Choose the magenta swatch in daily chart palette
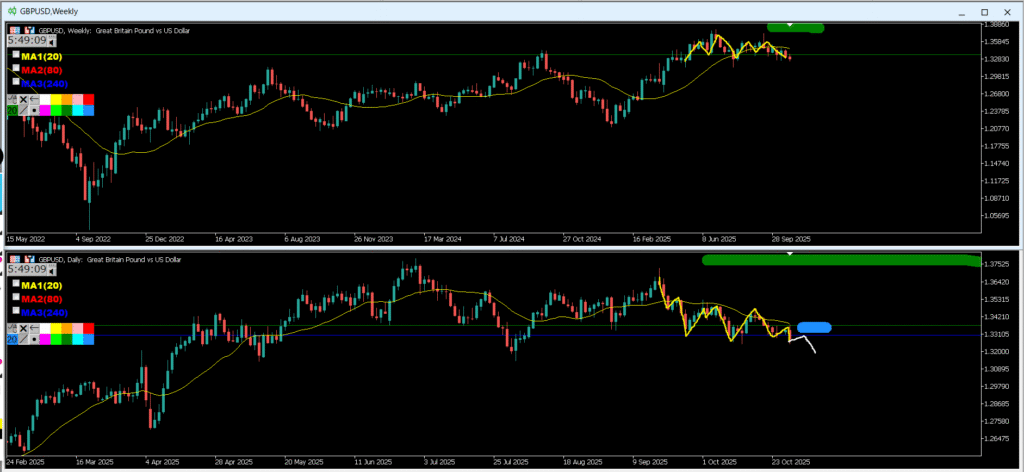This screenshot has height=472, width=1024. tap(45, 340)
